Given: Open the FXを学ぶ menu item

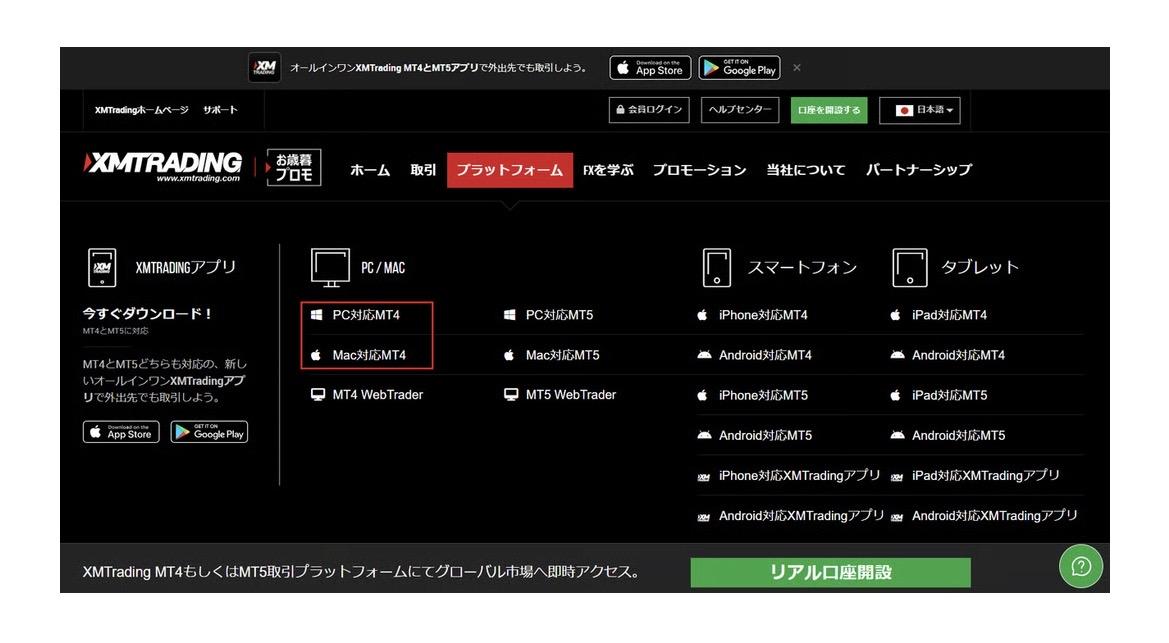Looking at the screenshot, I should pyautogui.click(x=608, y=170).
